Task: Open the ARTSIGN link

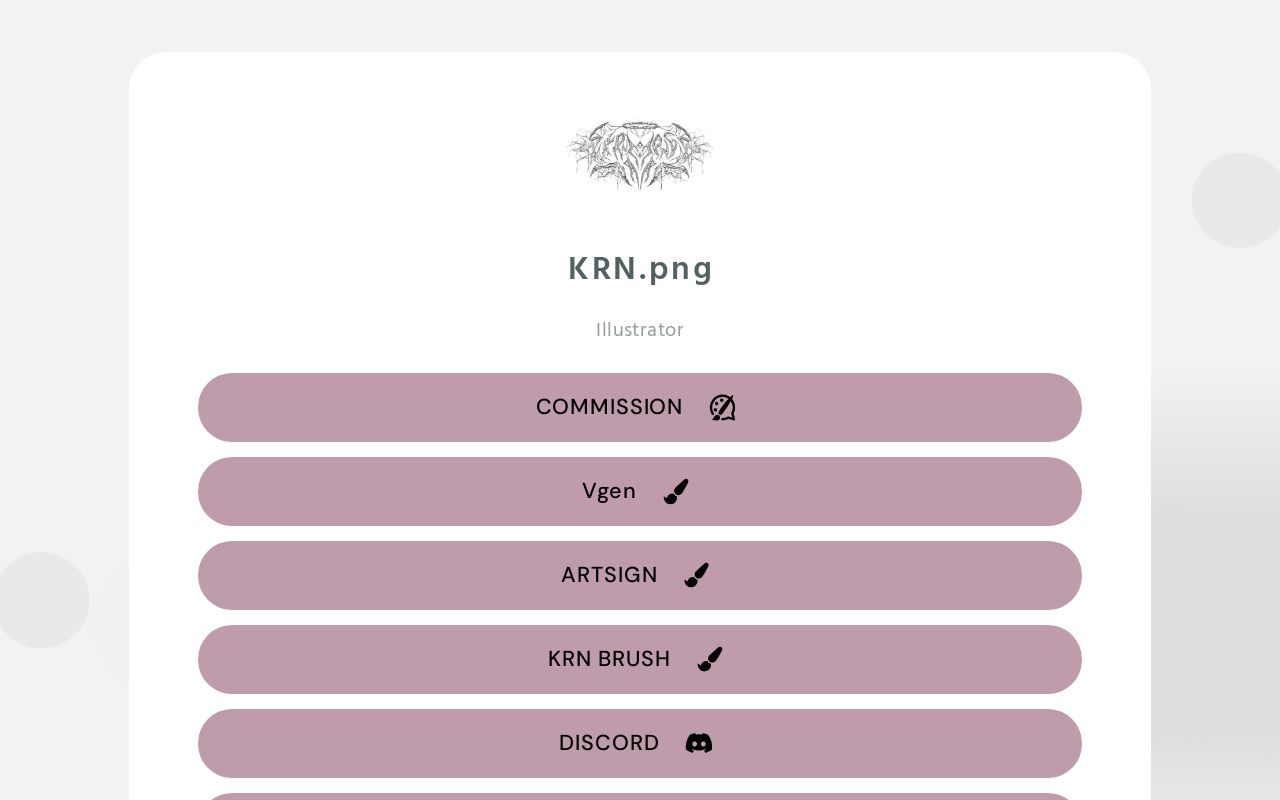Action: point(640,575)
